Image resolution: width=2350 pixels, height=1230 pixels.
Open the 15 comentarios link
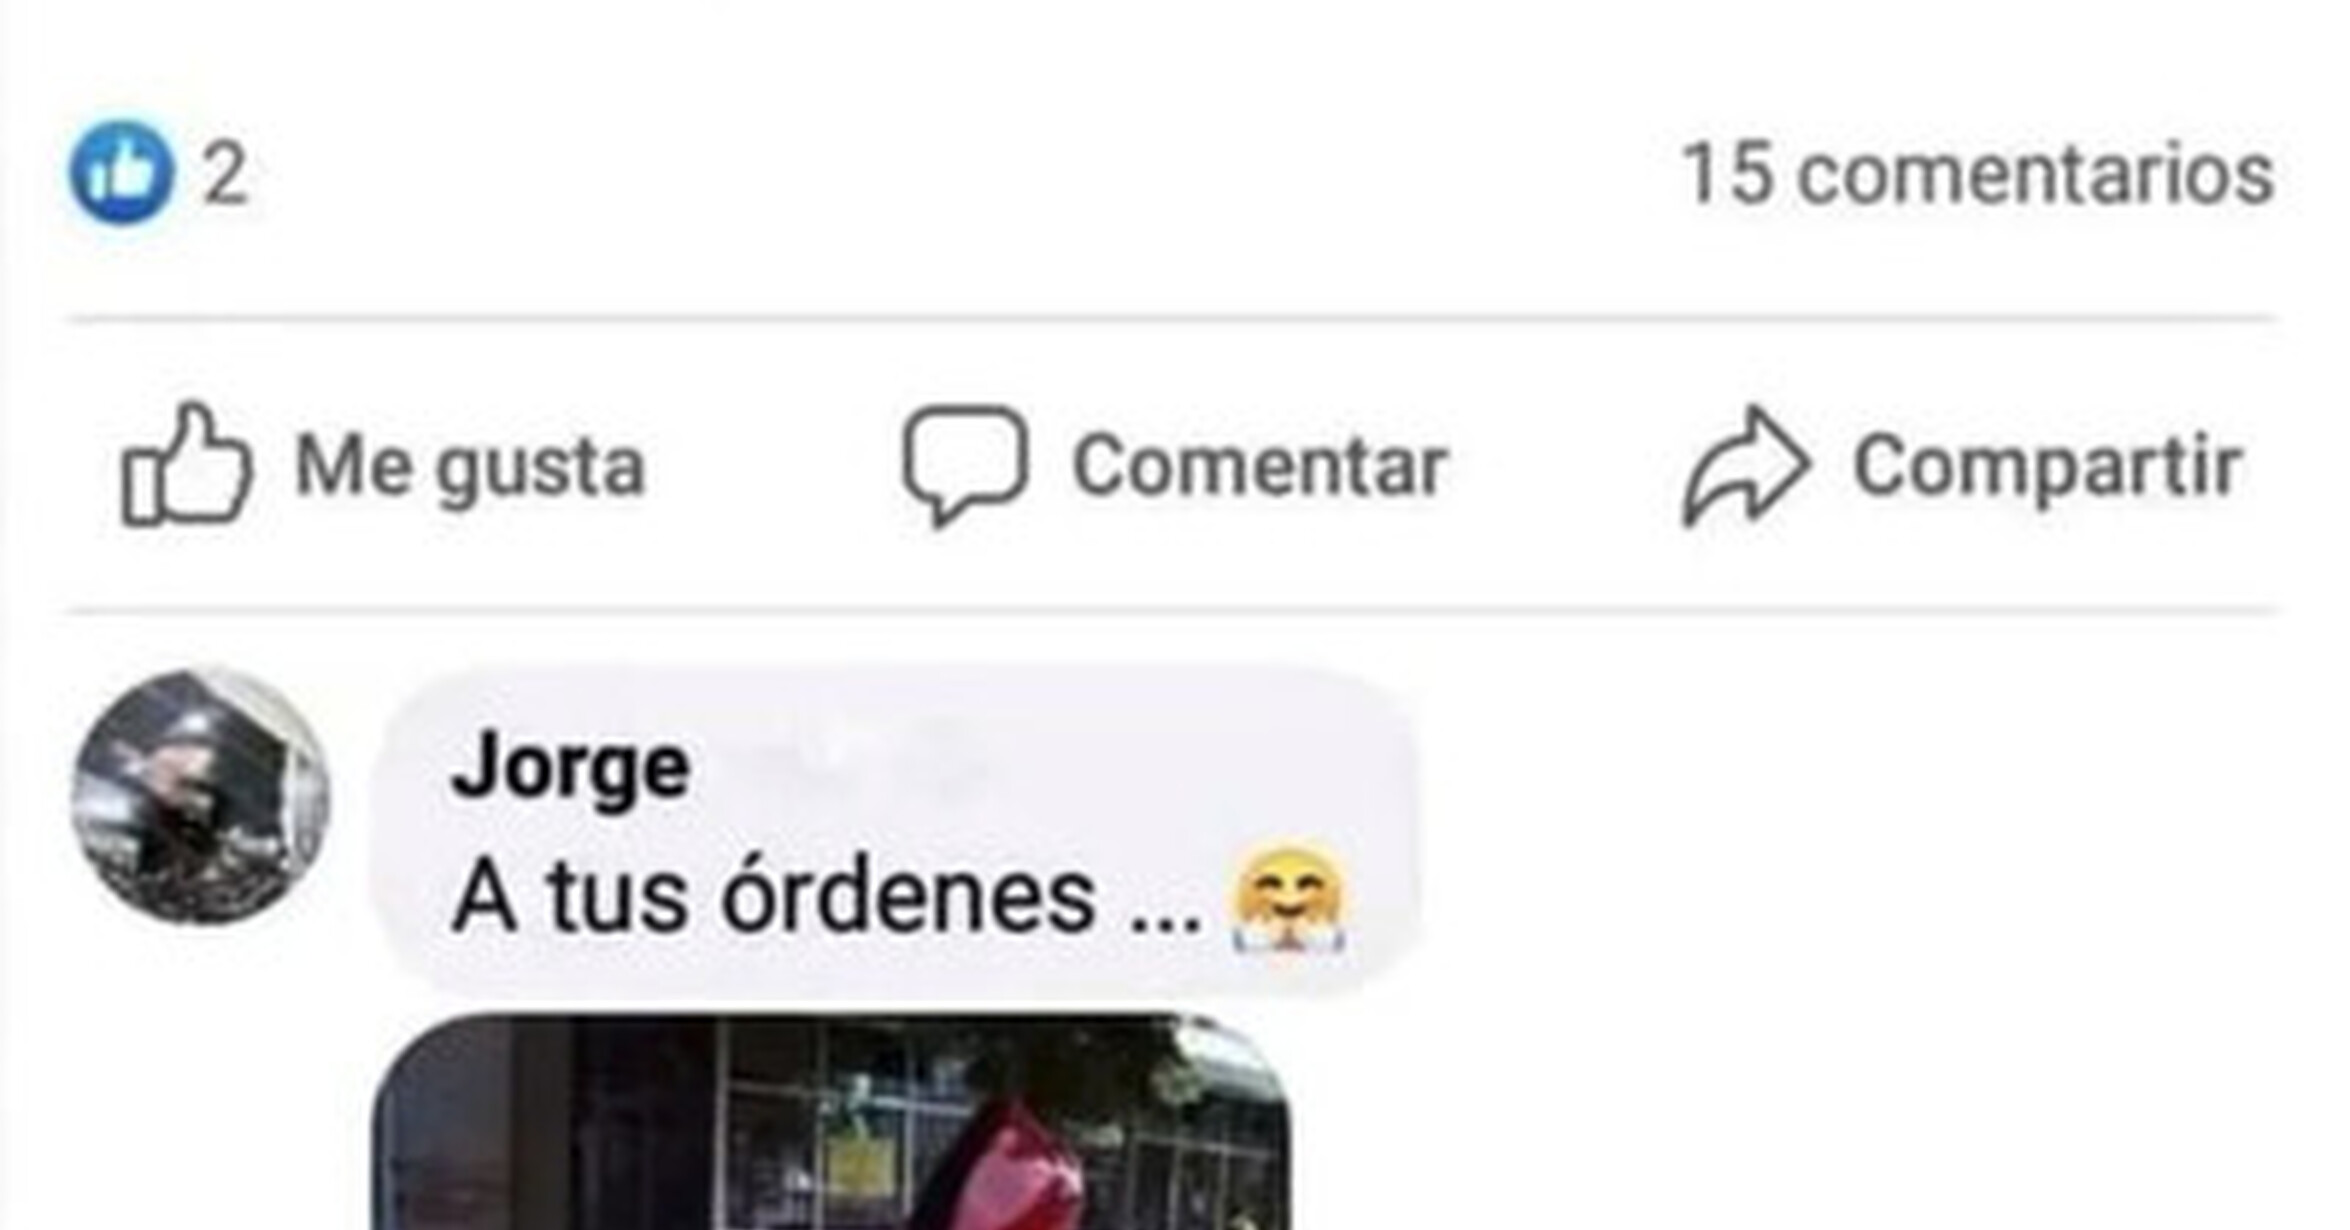point(1979,175)
